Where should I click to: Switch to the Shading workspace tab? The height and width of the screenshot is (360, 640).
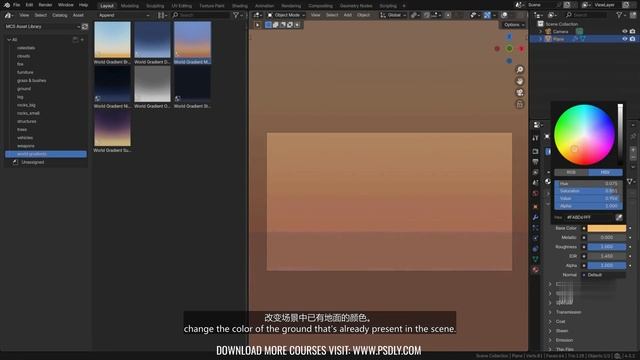tap(240, 6)
